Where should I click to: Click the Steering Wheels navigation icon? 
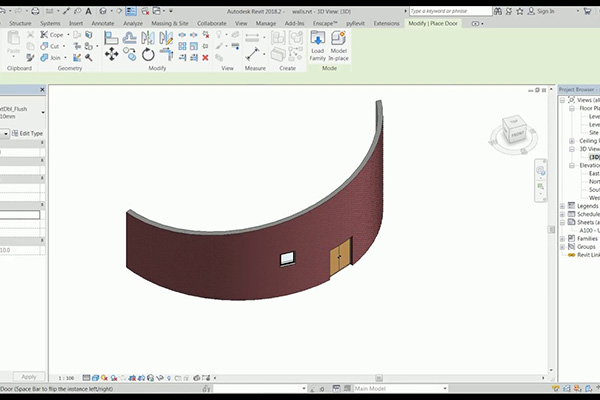[x=540, y=170]
